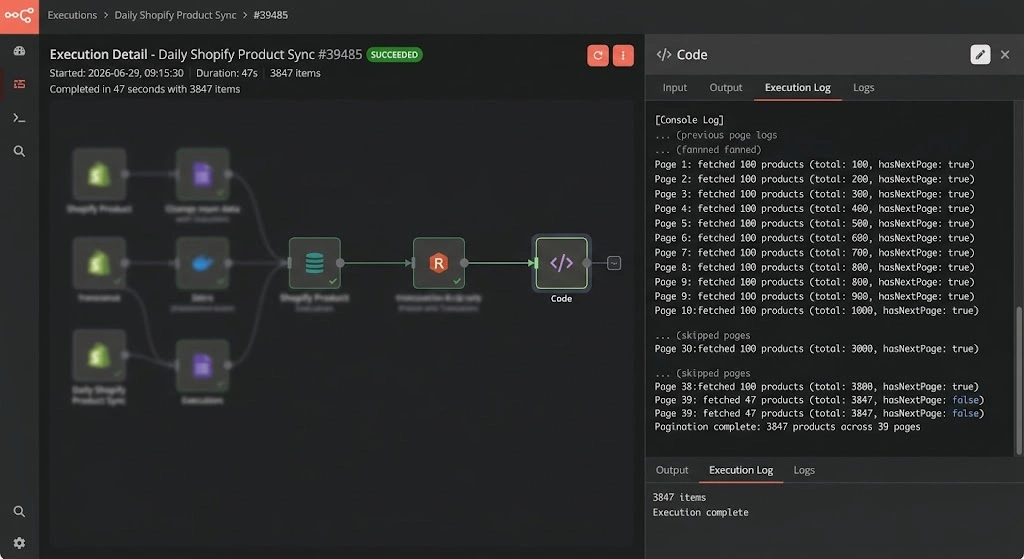Click the "Page 1: fetched 100 products" log line

[814, 165]
